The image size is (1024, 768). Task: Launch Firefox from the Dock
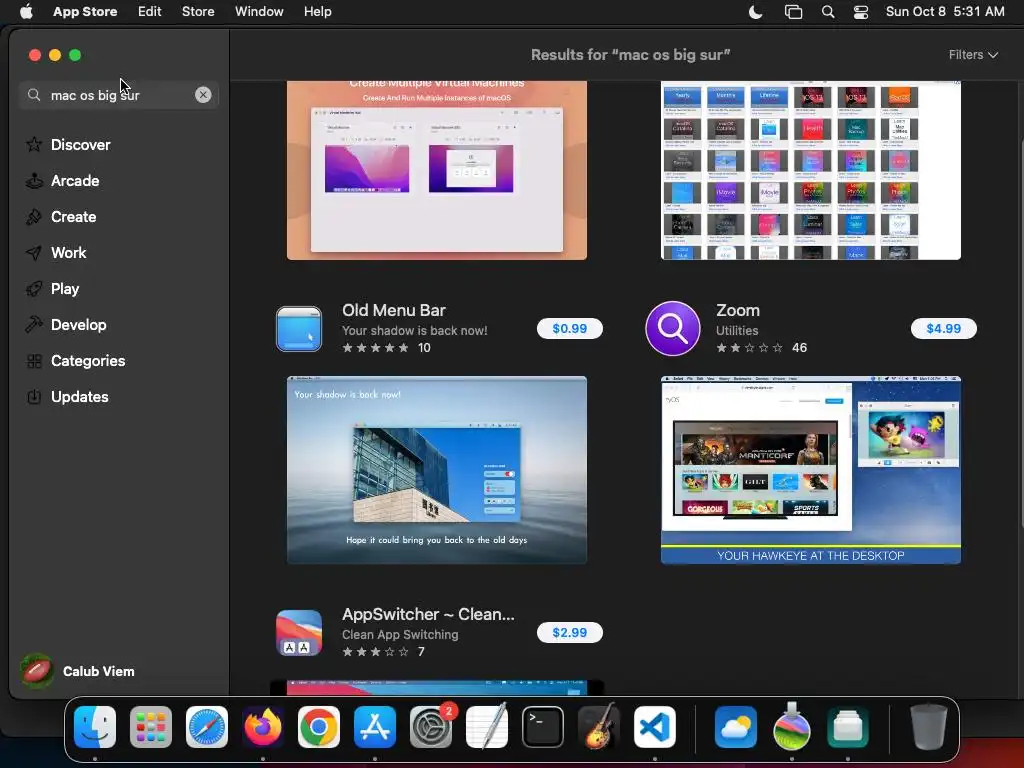click(x=263, y=727)
